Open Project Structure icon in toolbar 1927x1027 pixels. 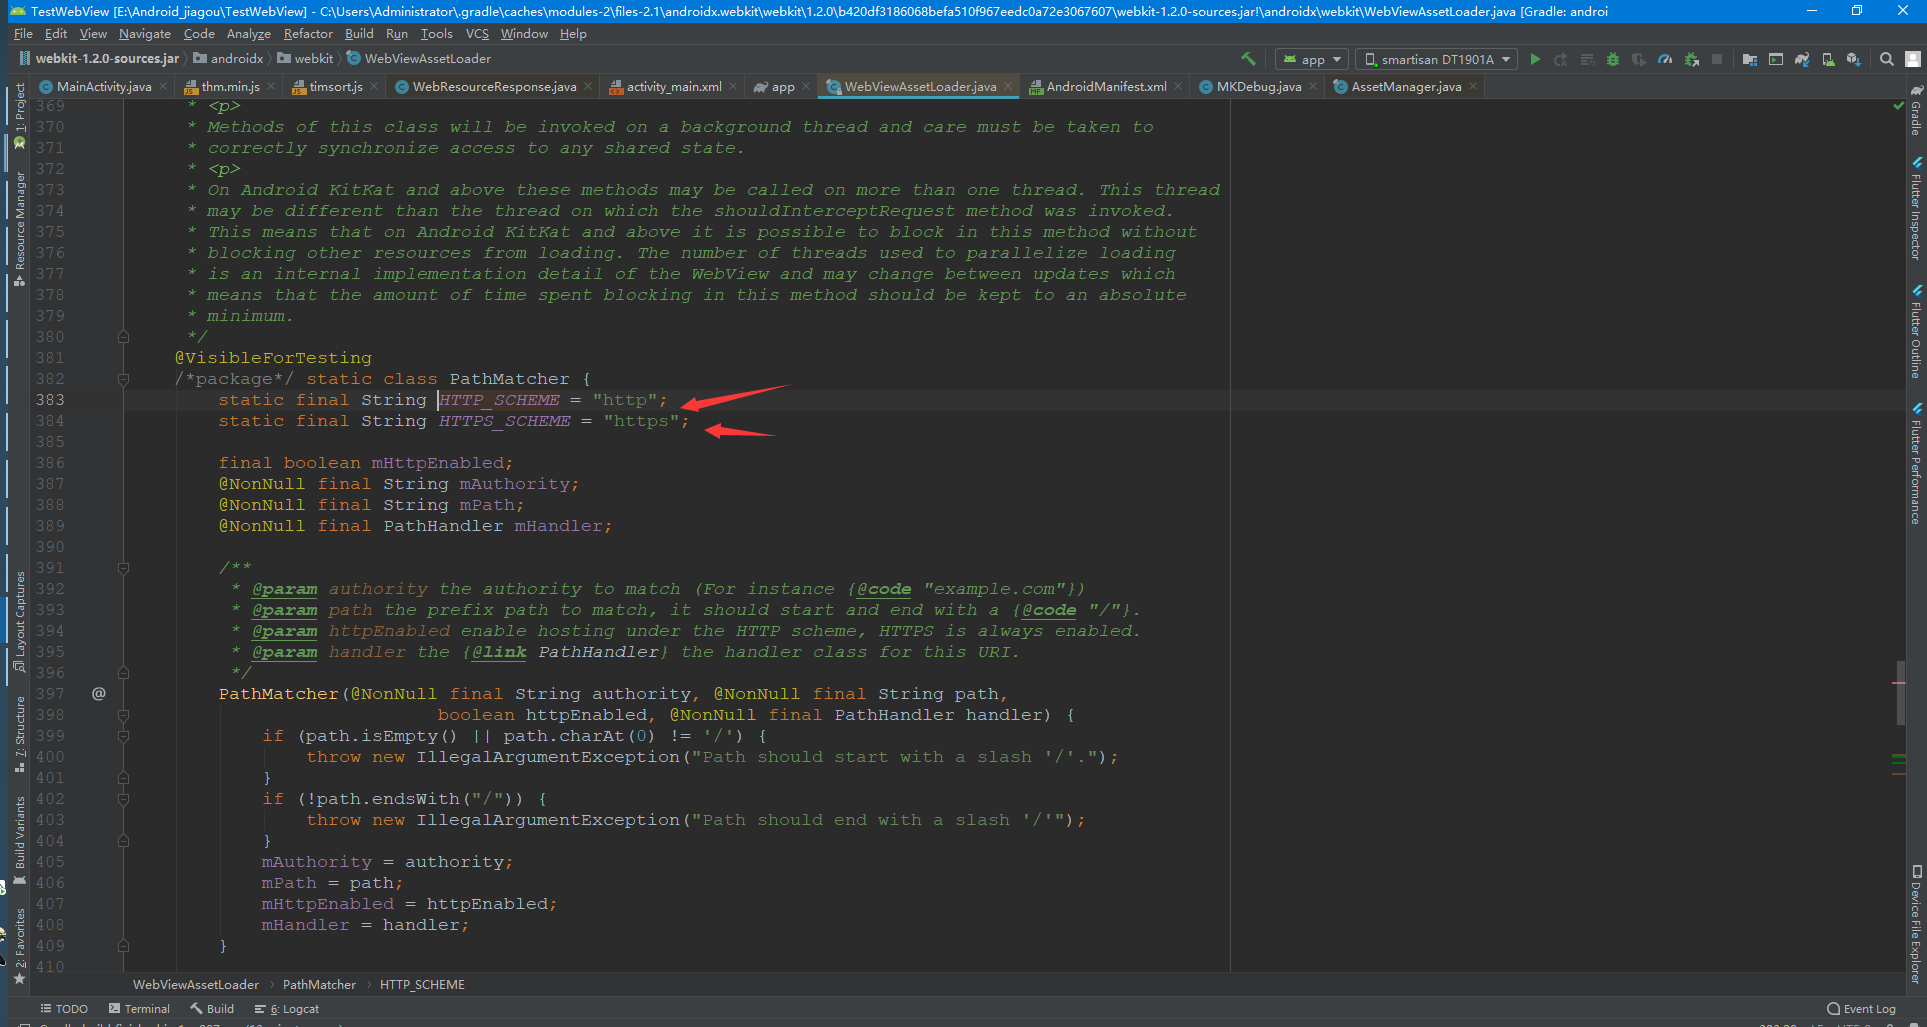click(1750, 59)
